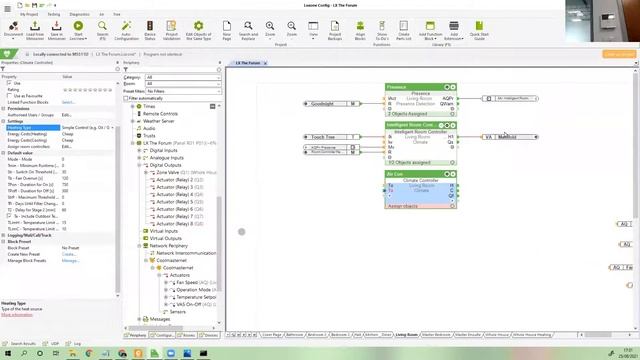Toggle Use as Favourite checkbox
Viewport: 640px width, 360px height.
click(x=9, y=96)
